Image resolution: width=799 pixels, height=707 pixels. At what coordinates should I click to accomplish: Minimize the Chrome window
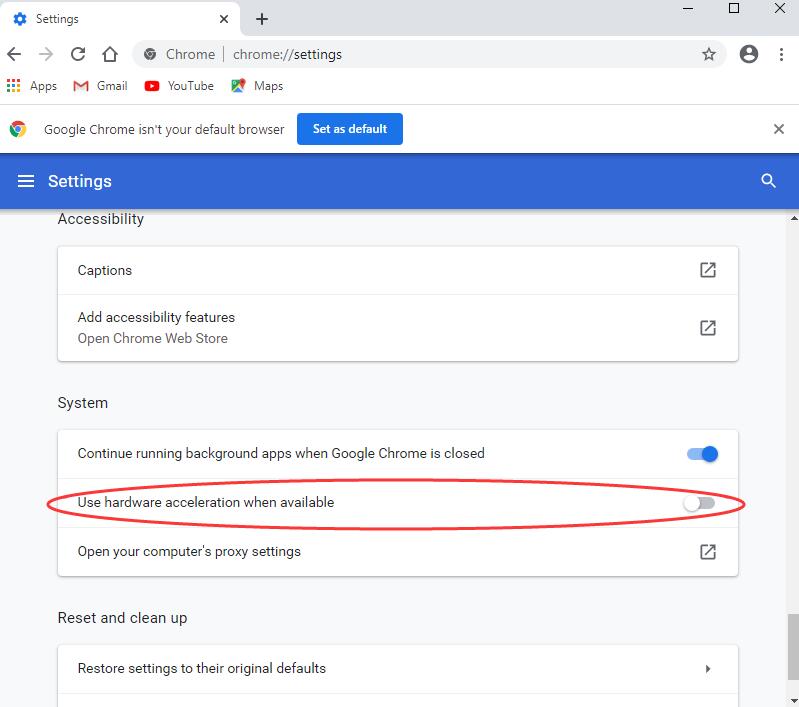click(688, 9)
